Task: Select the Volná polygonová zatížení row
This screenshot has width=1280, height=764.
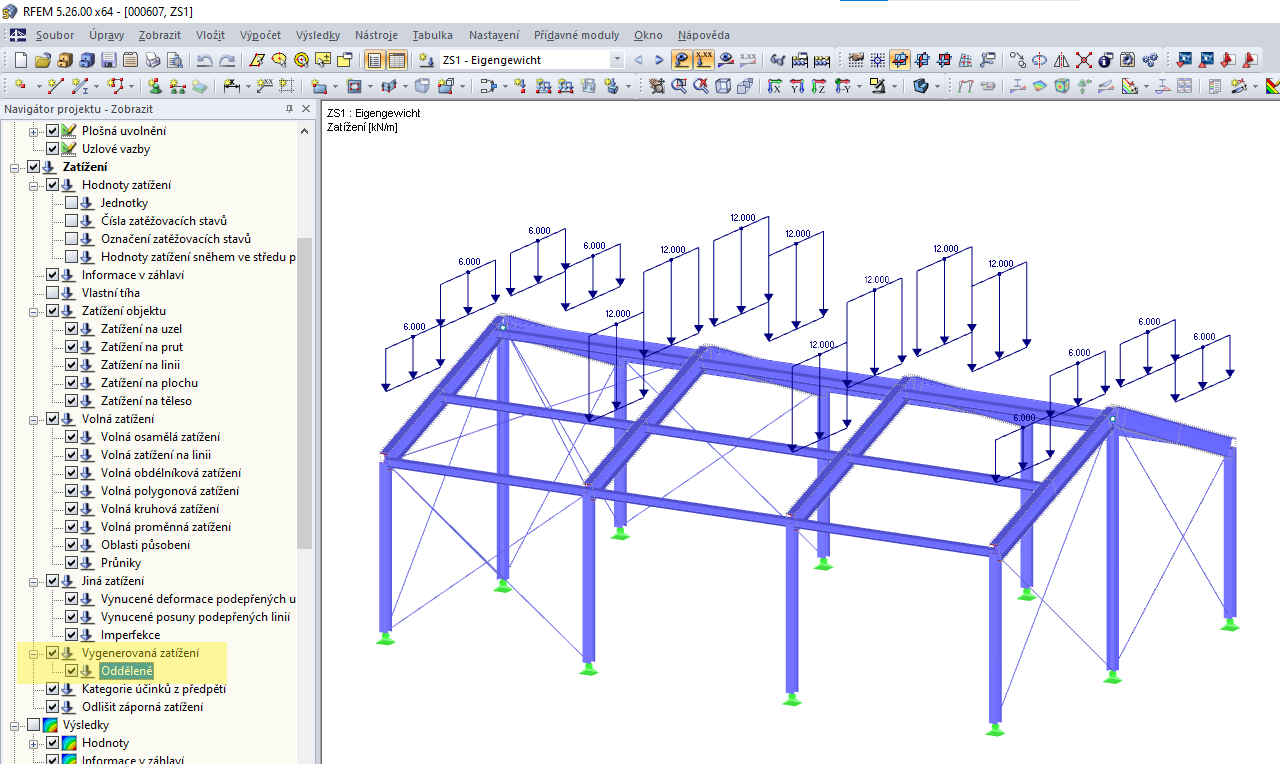Action: click(x=170, y=491)
